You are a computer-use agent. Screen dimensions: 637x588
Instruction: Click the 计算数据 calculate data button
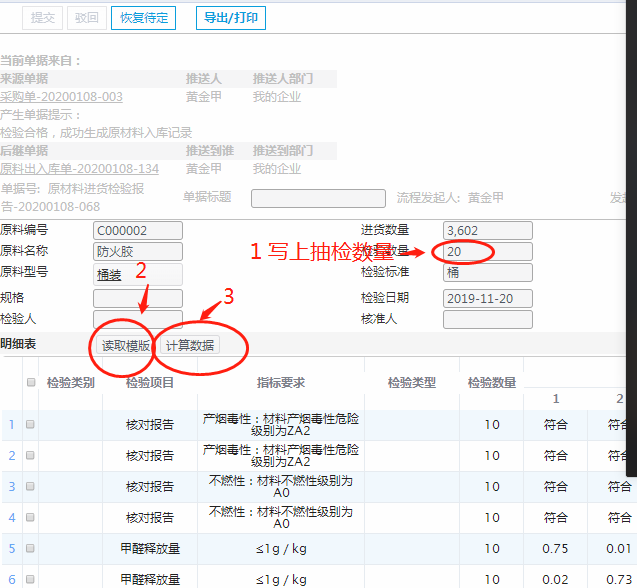190,346
